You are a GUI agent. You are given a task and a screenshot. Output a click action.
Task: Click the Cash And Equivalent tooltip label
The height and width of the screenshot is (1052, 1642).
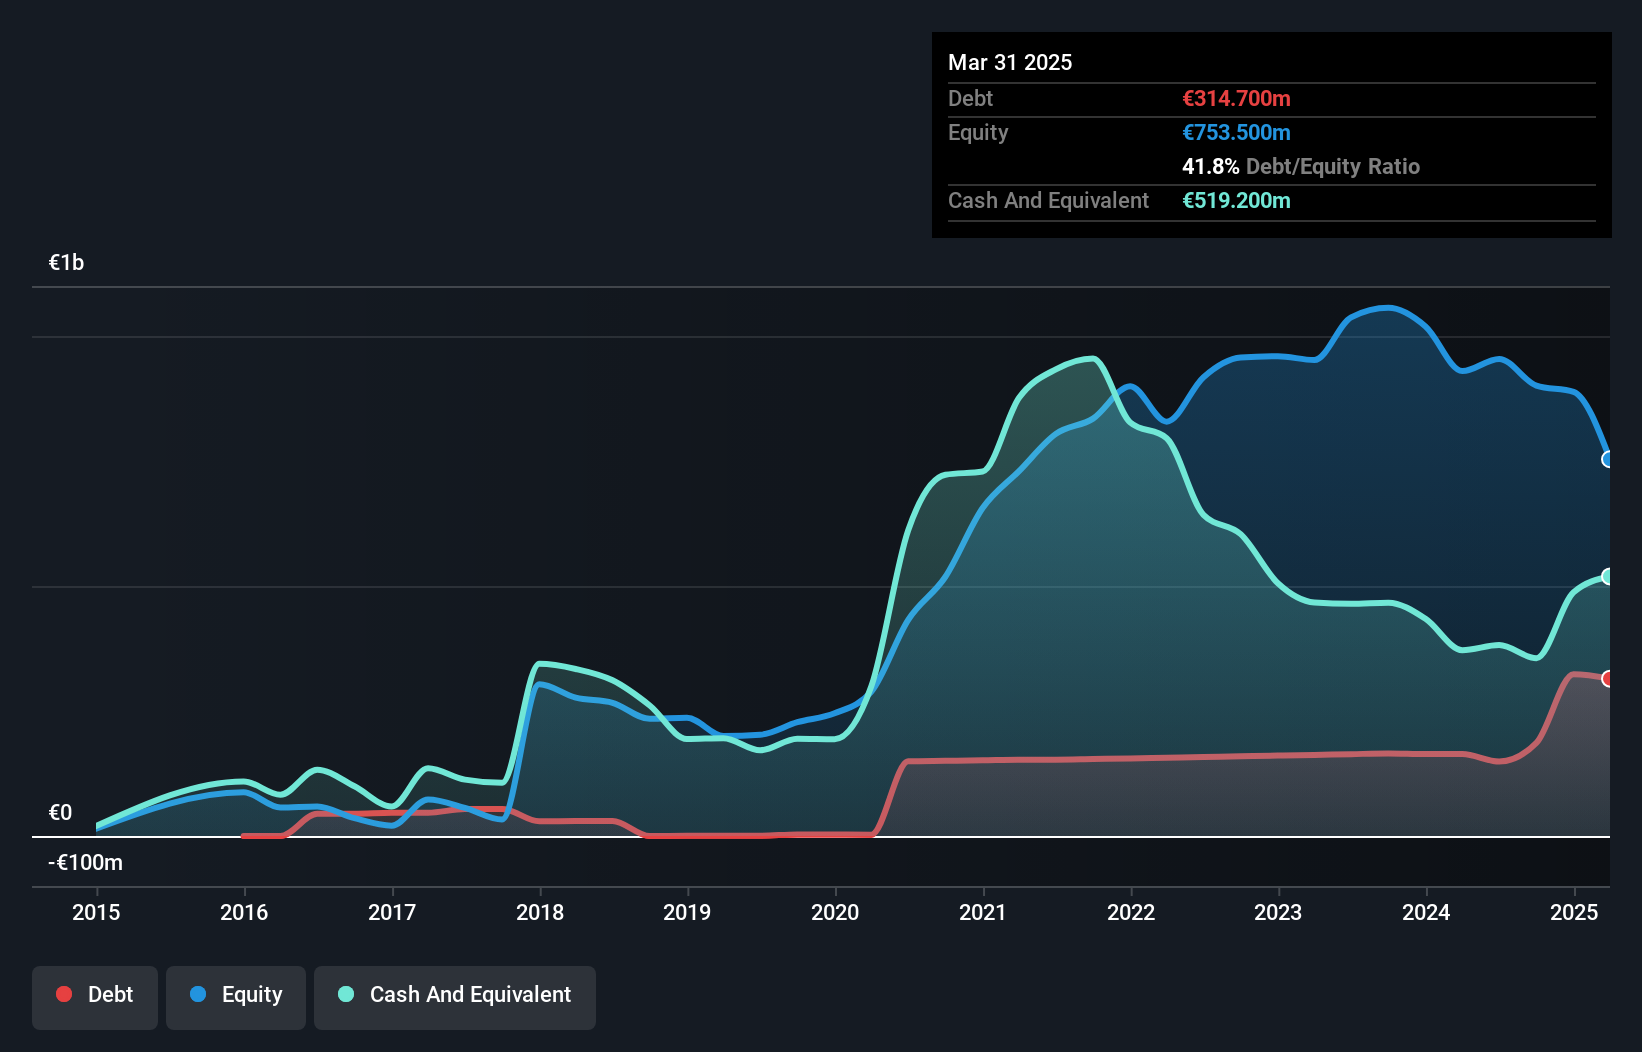tap(1048, 200)
